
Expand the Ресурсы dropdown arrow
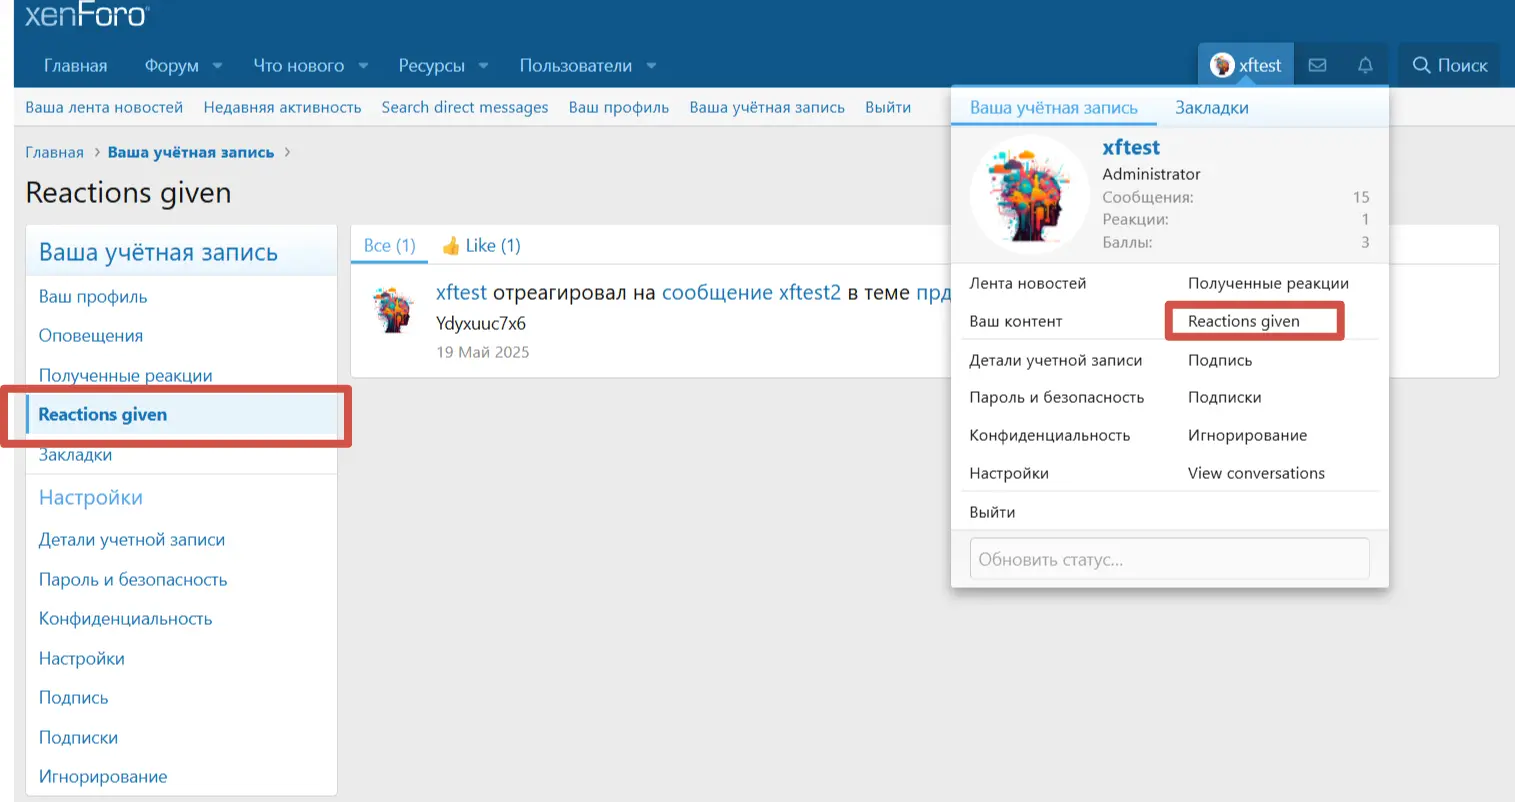click(x=484, y=66)
